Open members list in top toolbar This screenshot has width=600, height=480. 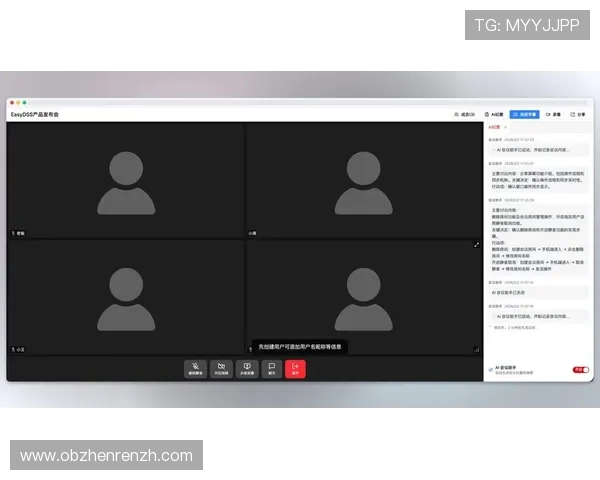coord(464,115)
